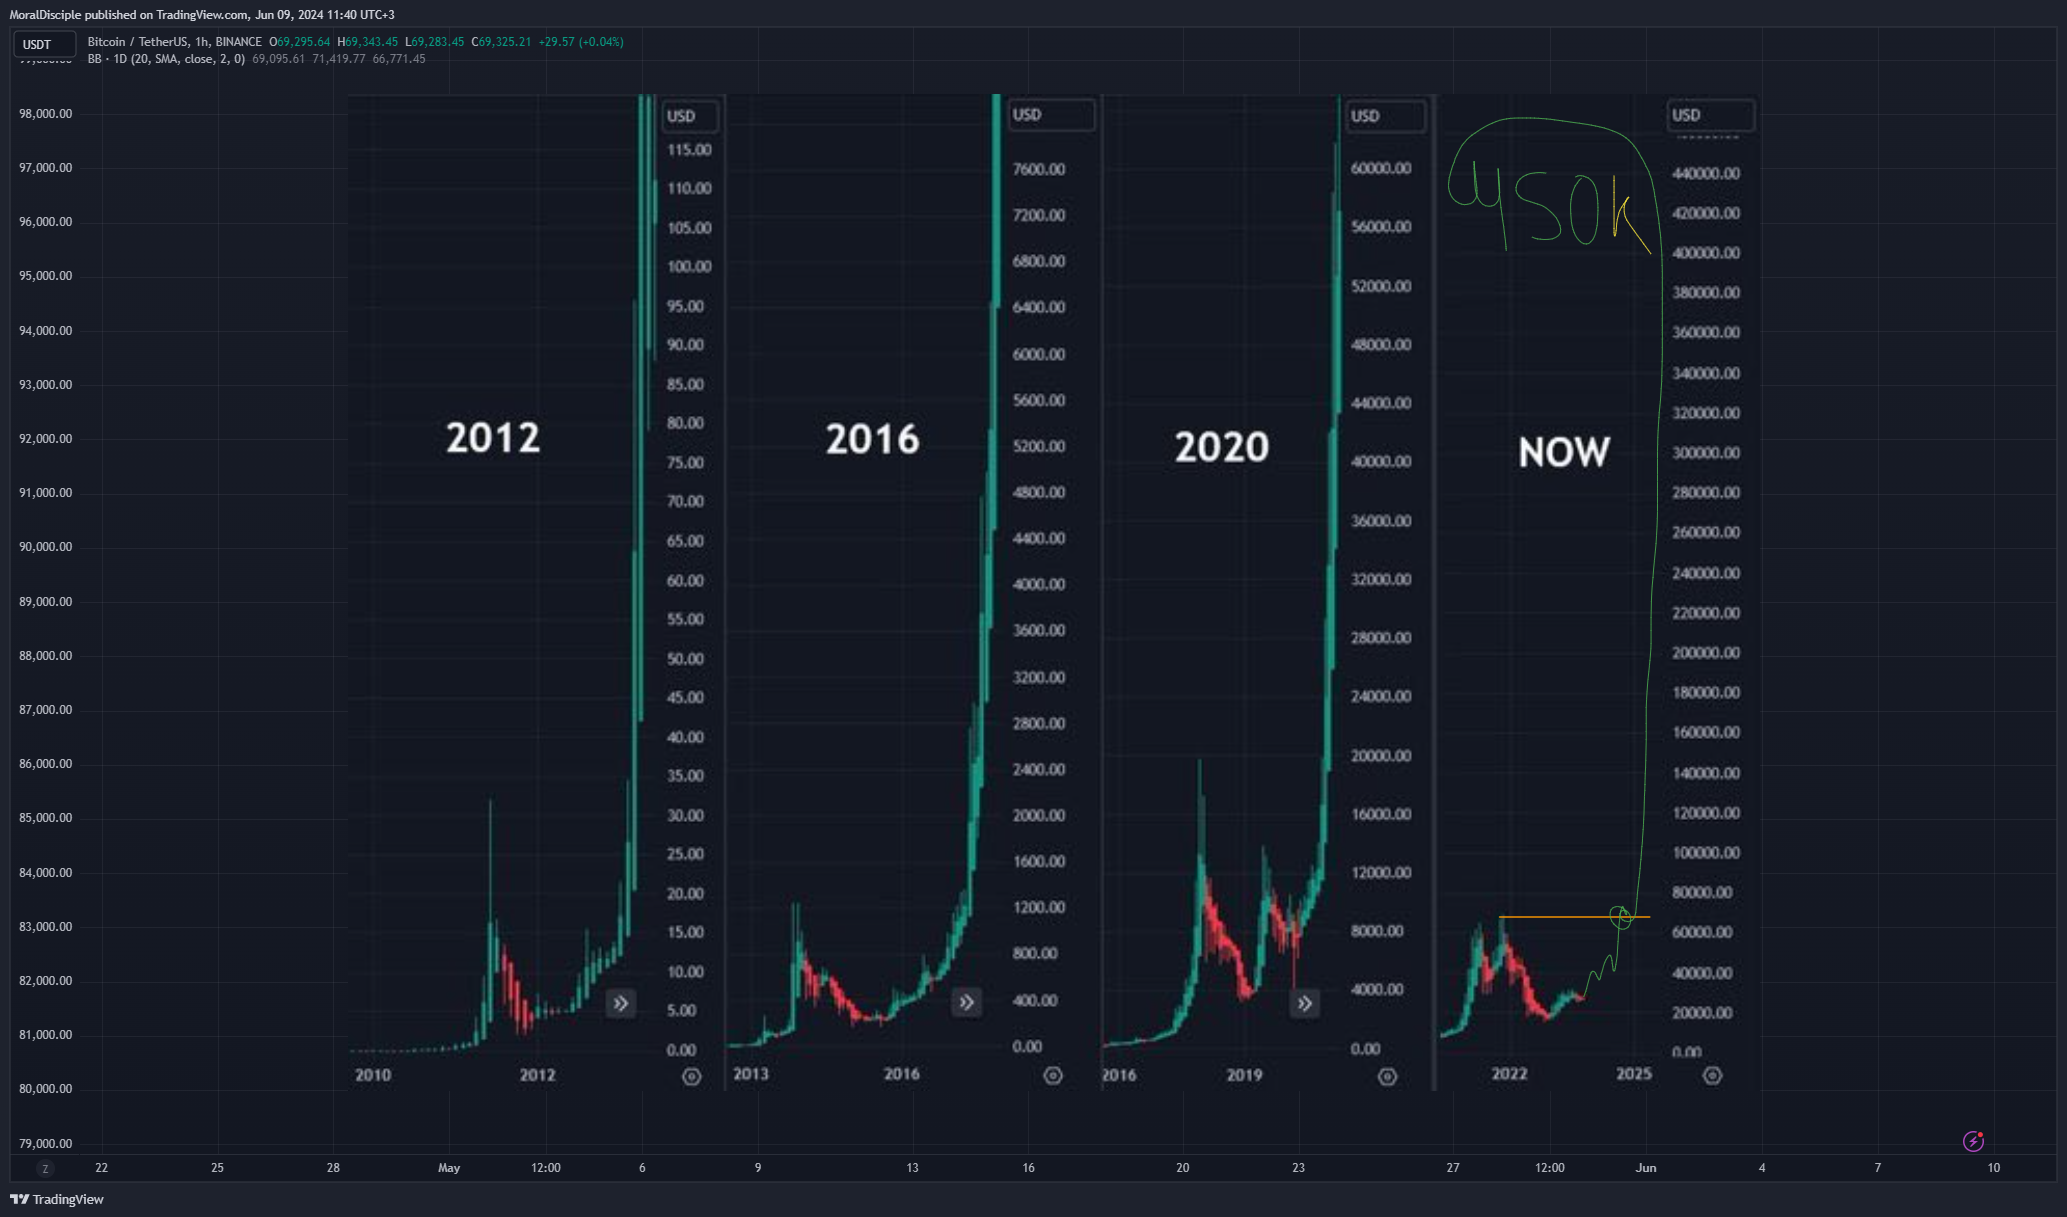Click the double-arrow icon in the 2020 panel
The width and height of the screenshot is (2067, 1217).
[1305, 1003]
